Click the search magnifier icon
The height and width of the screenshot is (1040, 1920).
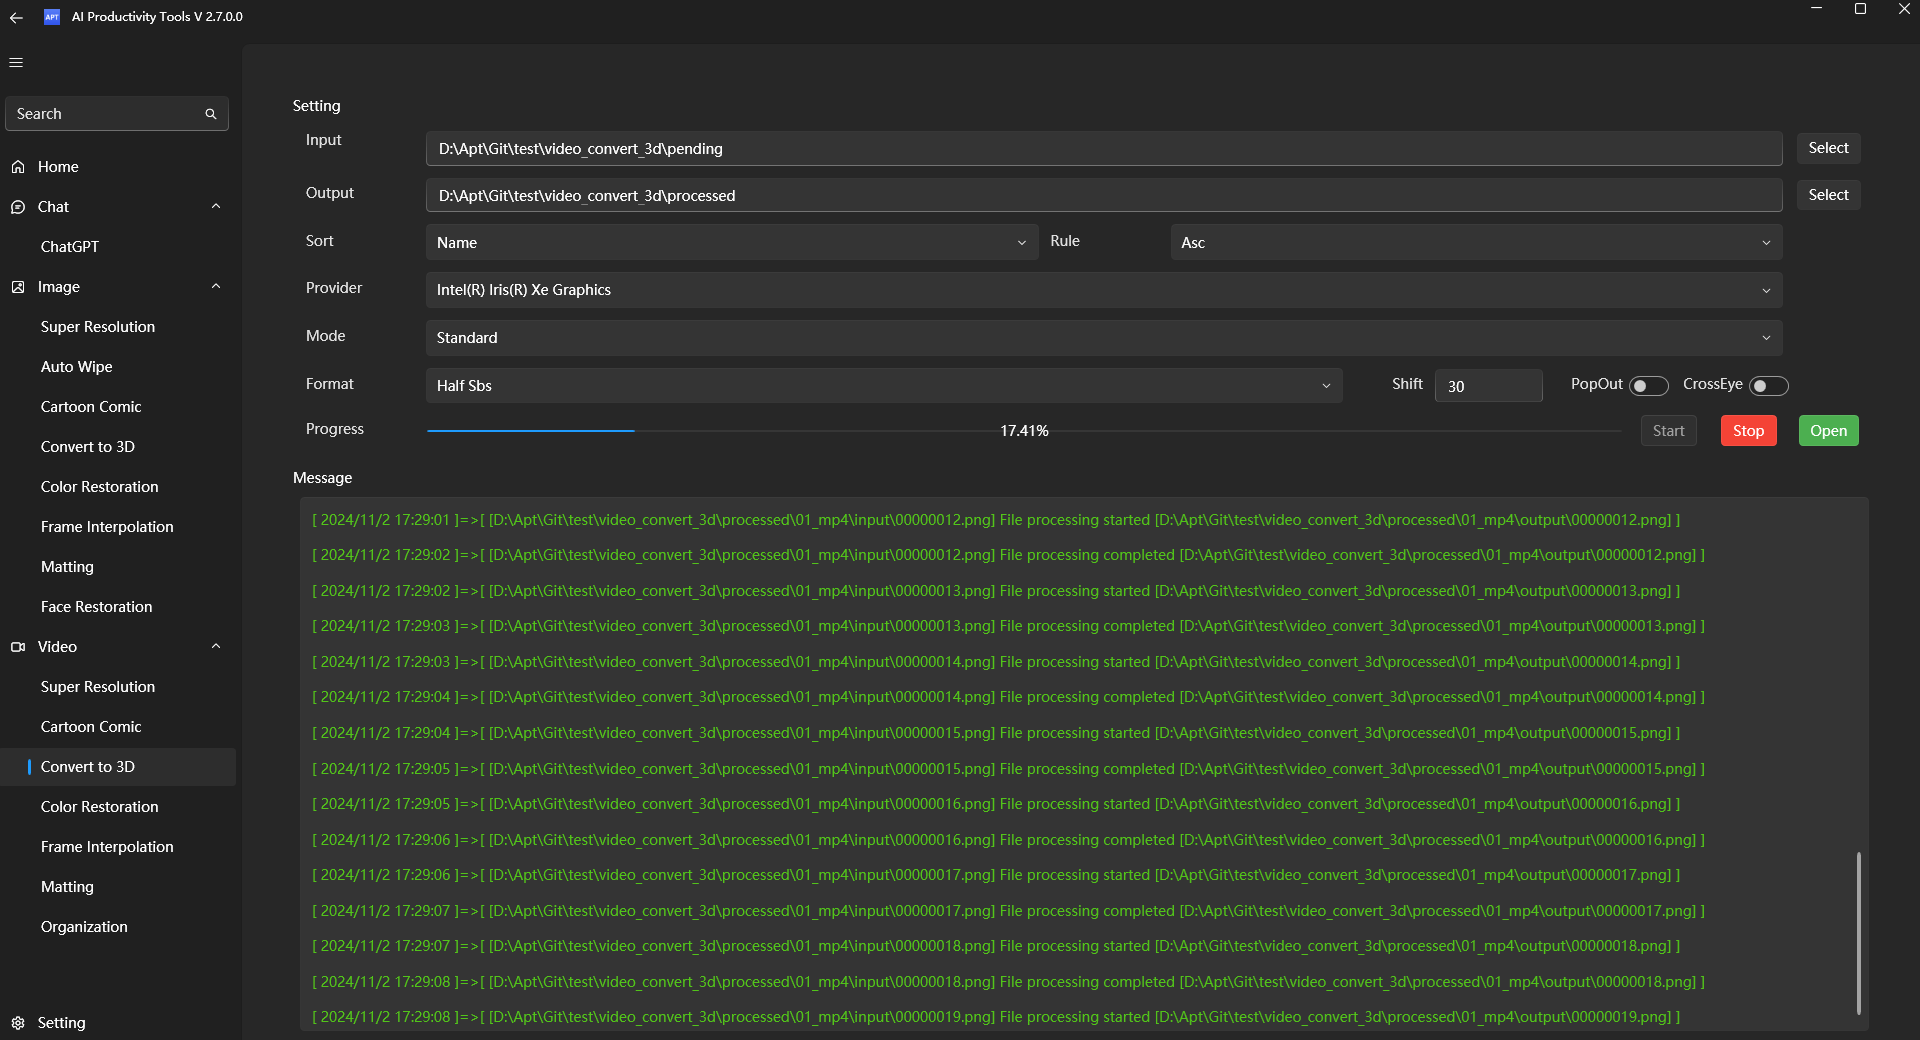(x=210, y=114)
